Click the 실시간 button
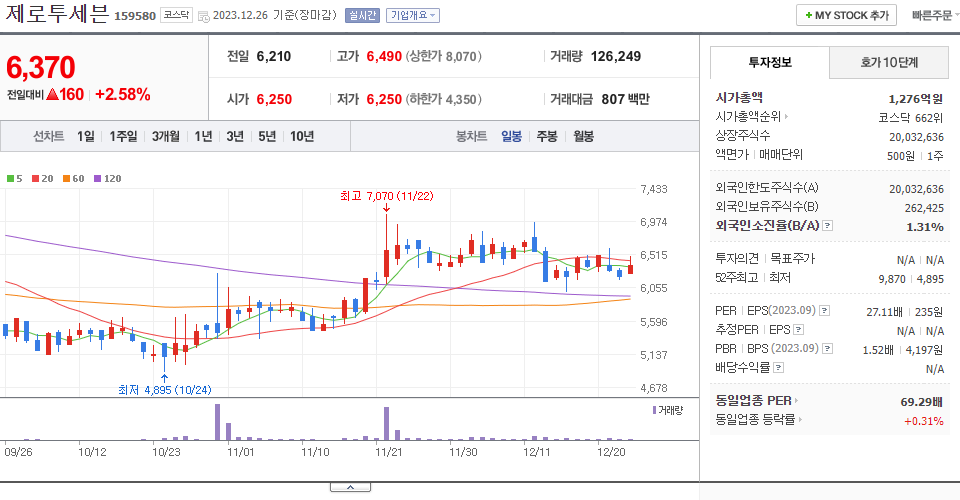960x500 pixels. pyautogui.click(x=362, y=15)
